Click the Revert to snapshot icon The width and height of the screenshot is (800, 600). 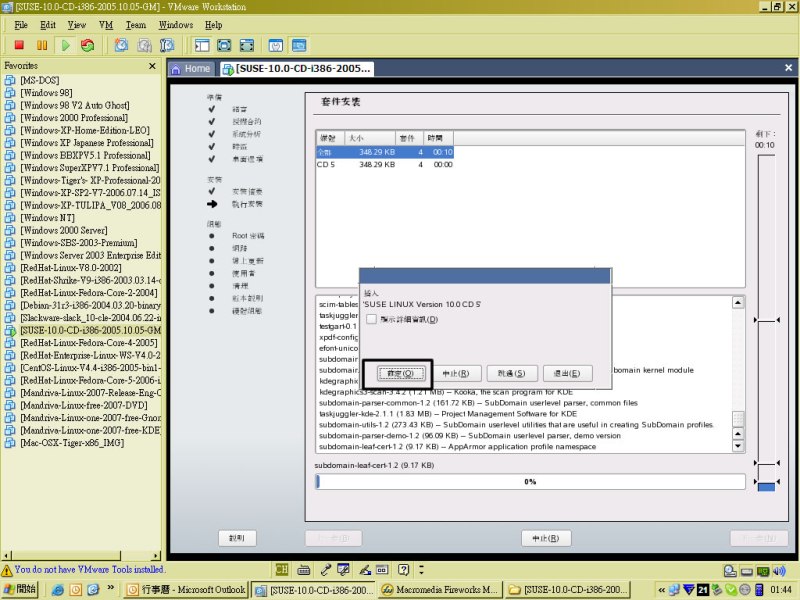pyautogui.click(x=144, y=45)
